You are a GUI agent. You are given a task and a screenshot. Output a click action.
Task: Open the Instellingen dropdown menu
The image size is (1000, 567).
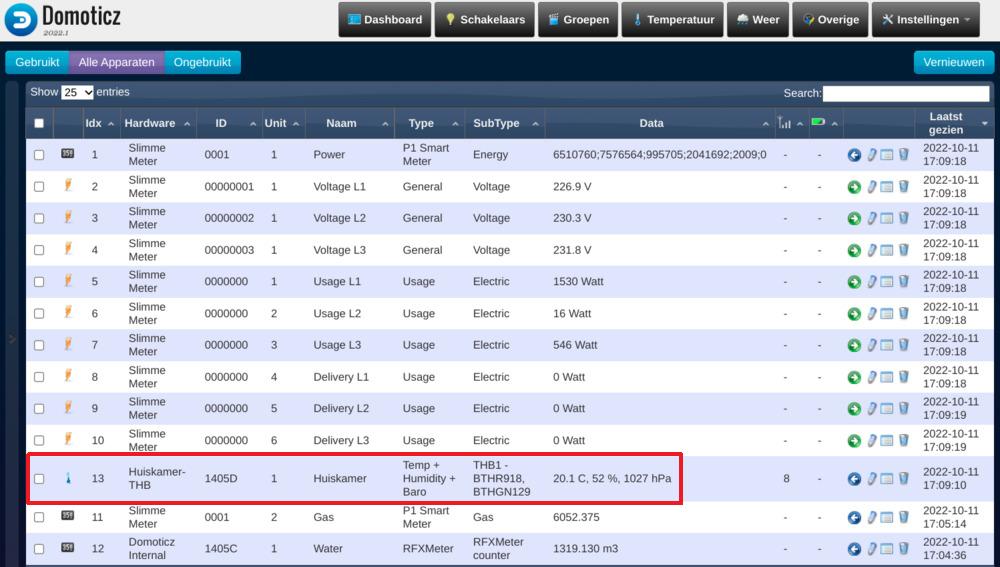pos(926,20)
